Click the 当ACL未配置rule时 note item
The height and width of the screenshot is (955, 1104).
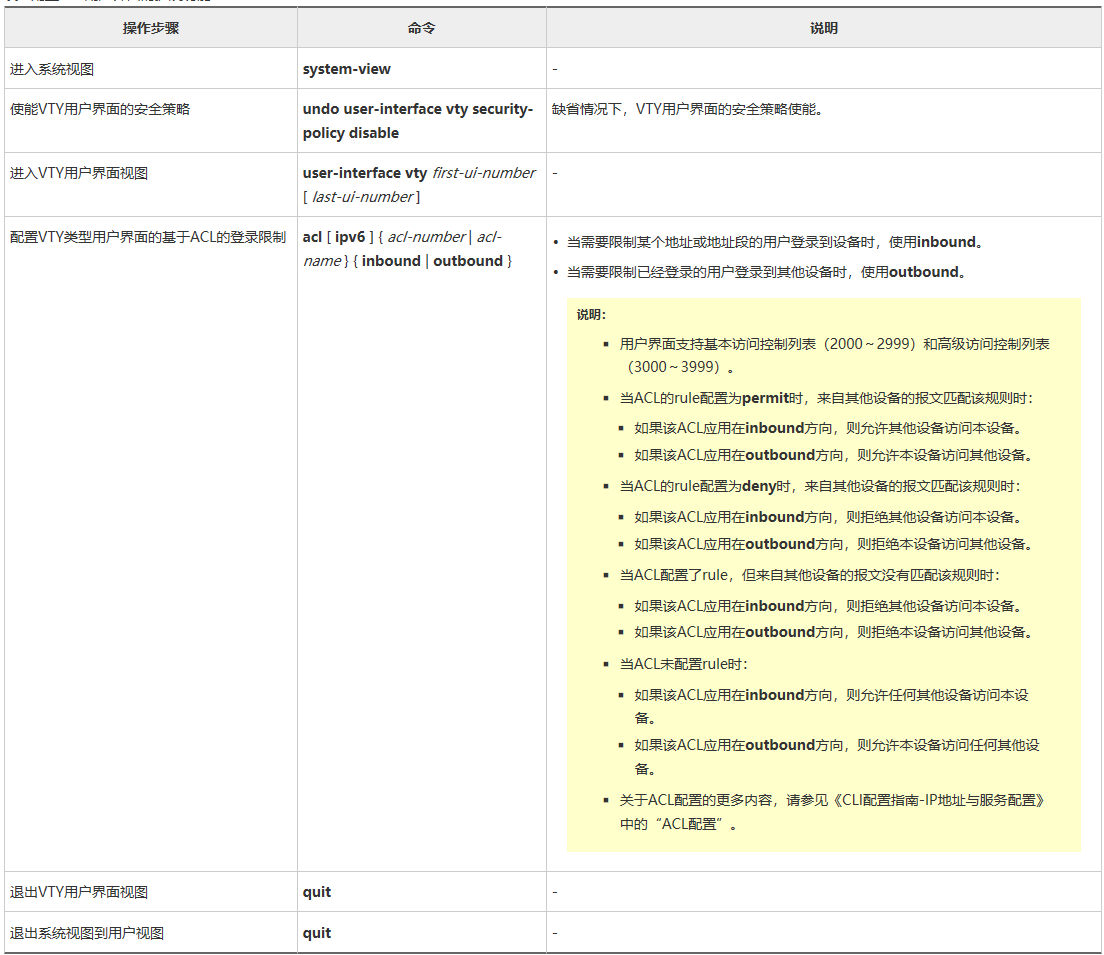pyautogui.click(x=683, y=664)
